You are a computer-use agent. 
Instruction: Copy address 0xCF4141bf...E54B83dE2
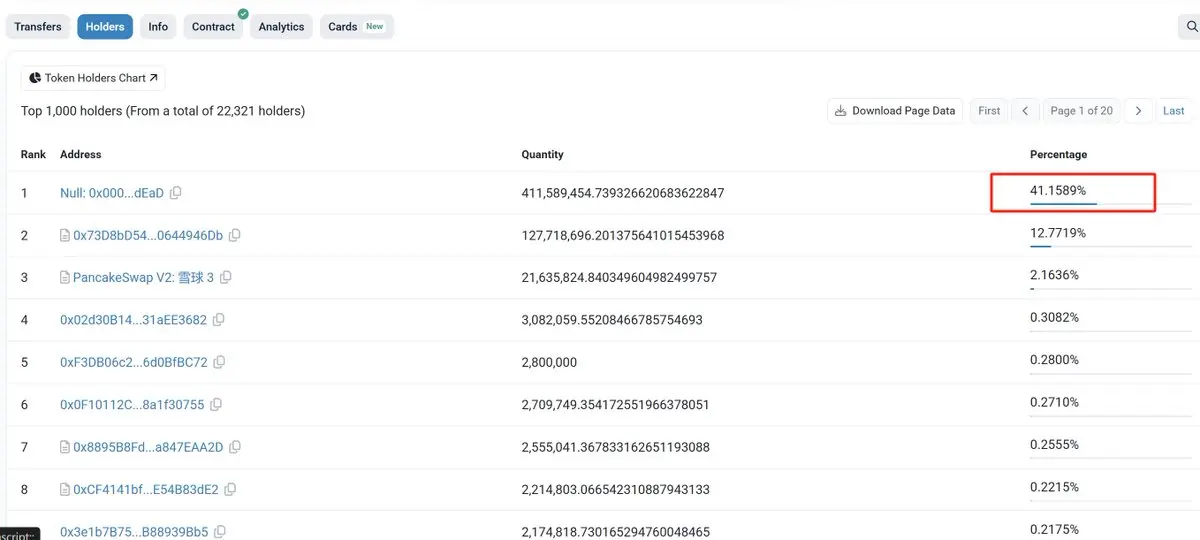pyautogui.click(x=231, y=490)
